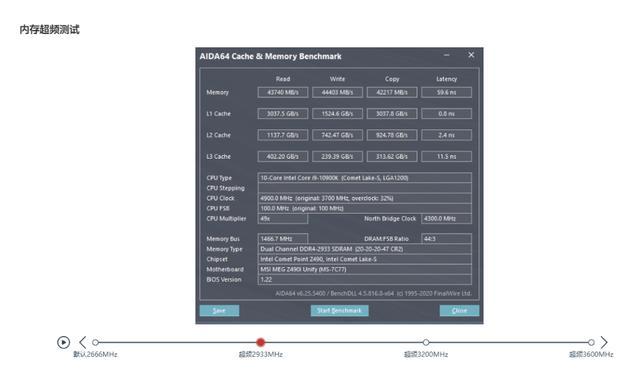Minimize the AIDA64 benchmark window
Viewport: 640px width, 373px height.
[x=447, y=55]
